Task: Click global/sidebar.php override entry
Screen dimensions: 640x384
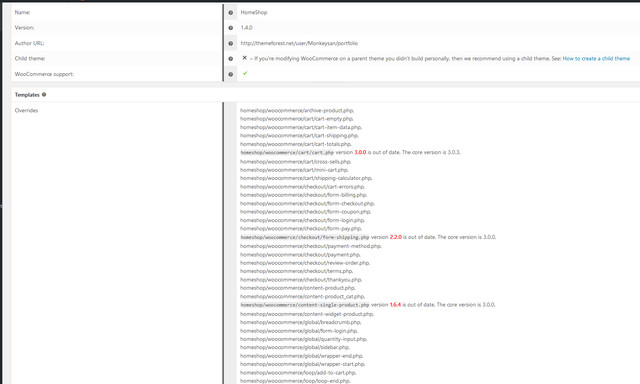Action: (295, 347)
